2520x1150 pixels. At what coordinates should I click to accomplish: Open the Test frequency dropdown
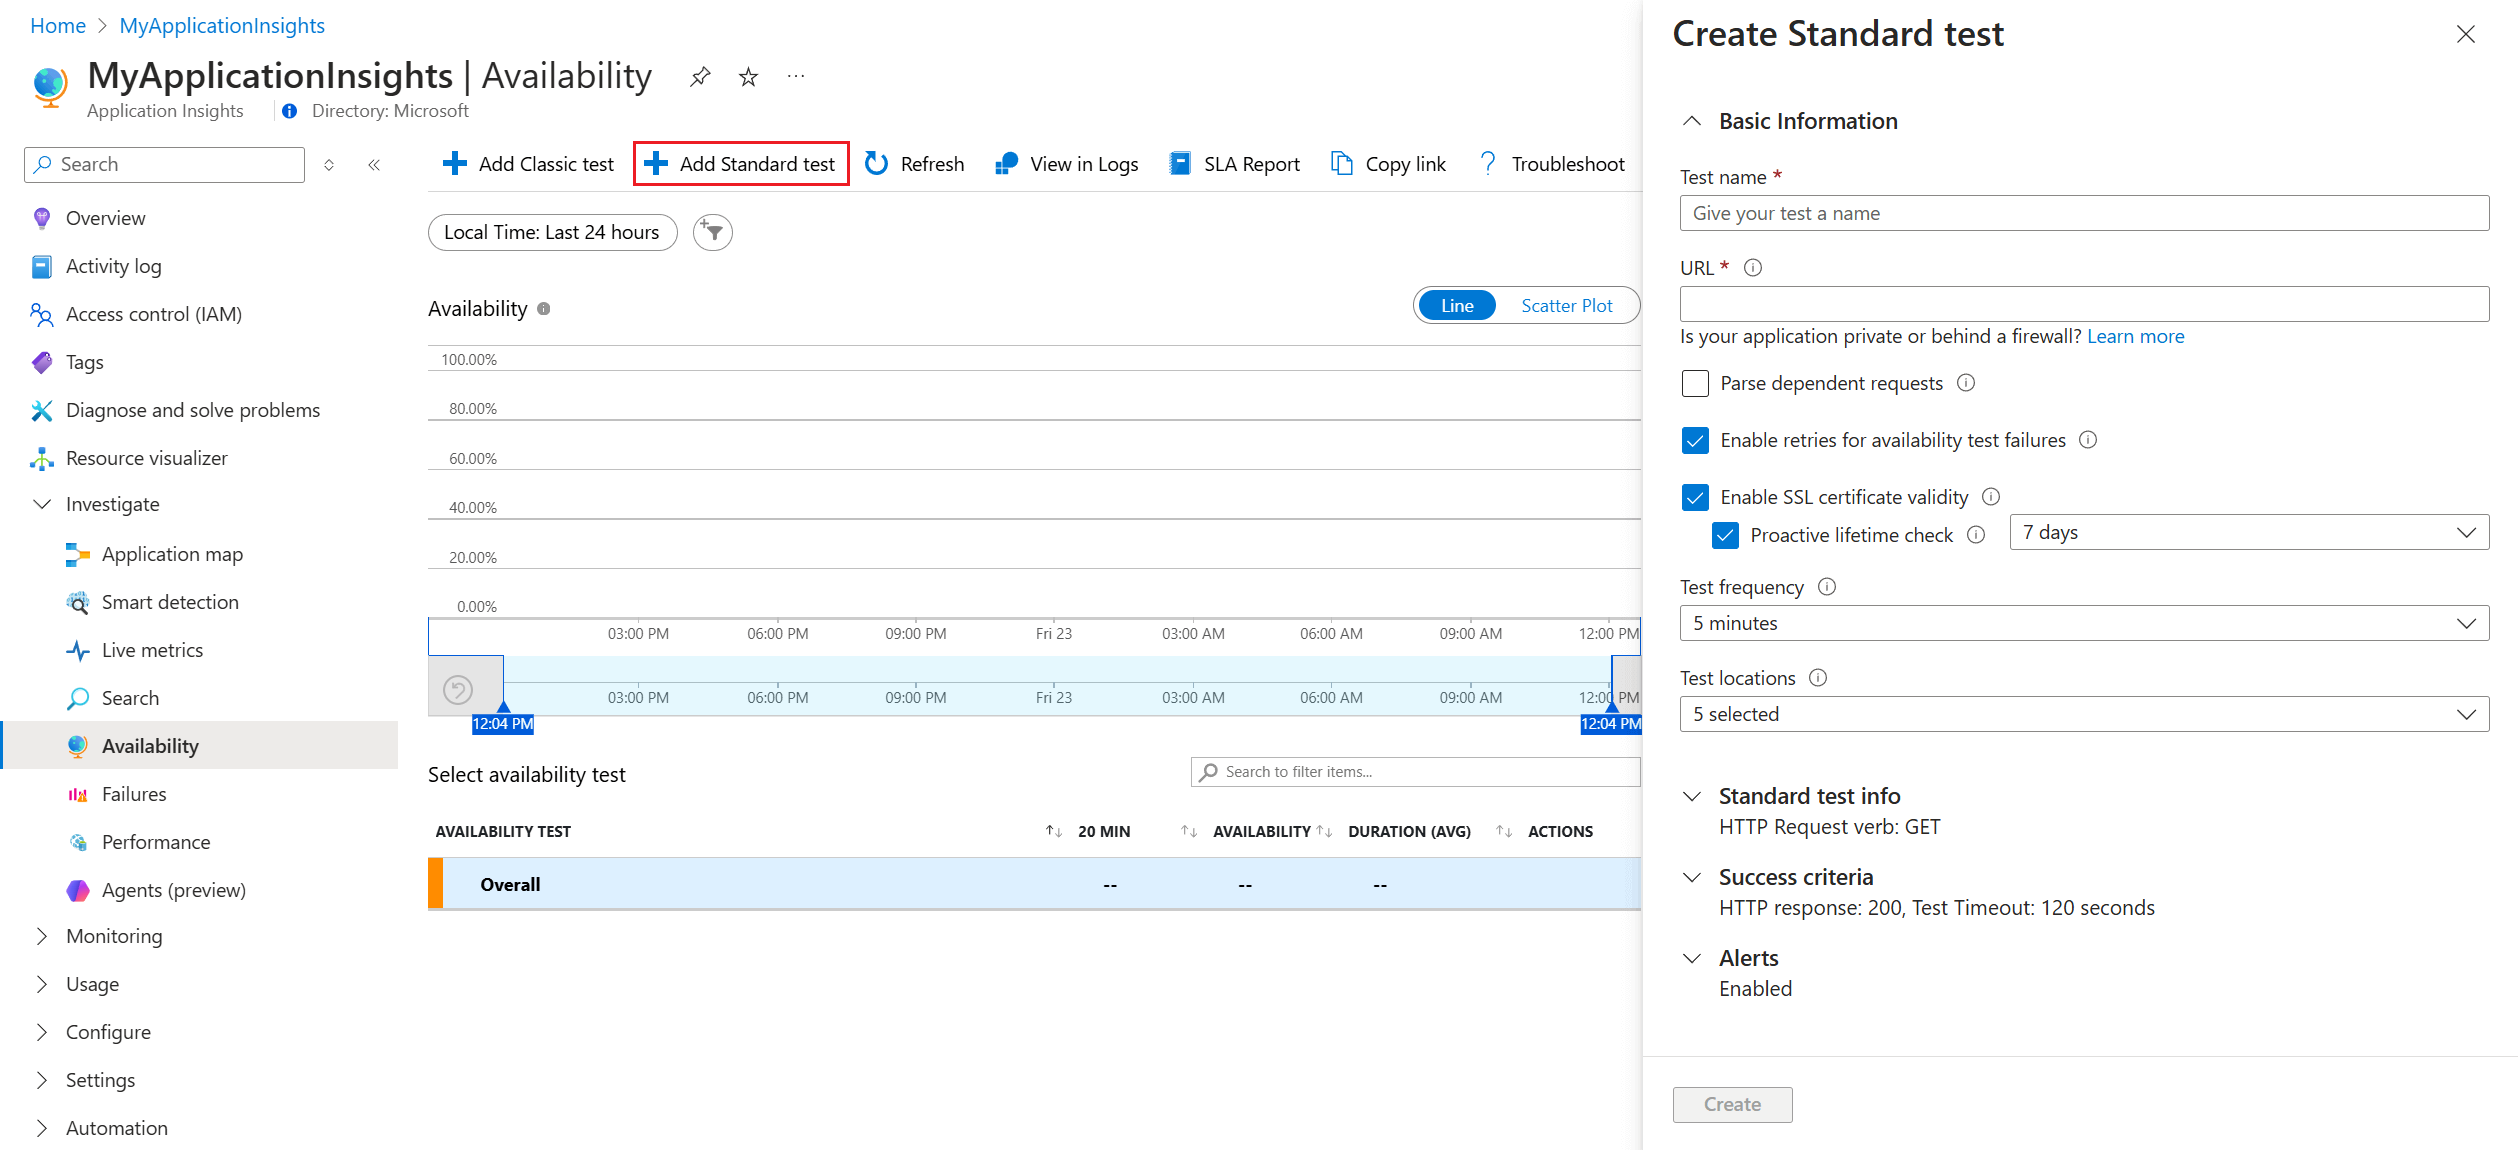click(2084, 624)
